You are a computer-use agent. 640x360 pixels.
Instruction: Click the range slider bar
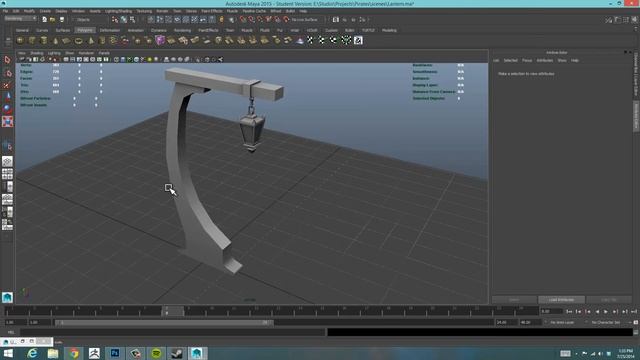pyautogui.click(x=164, y=322)
